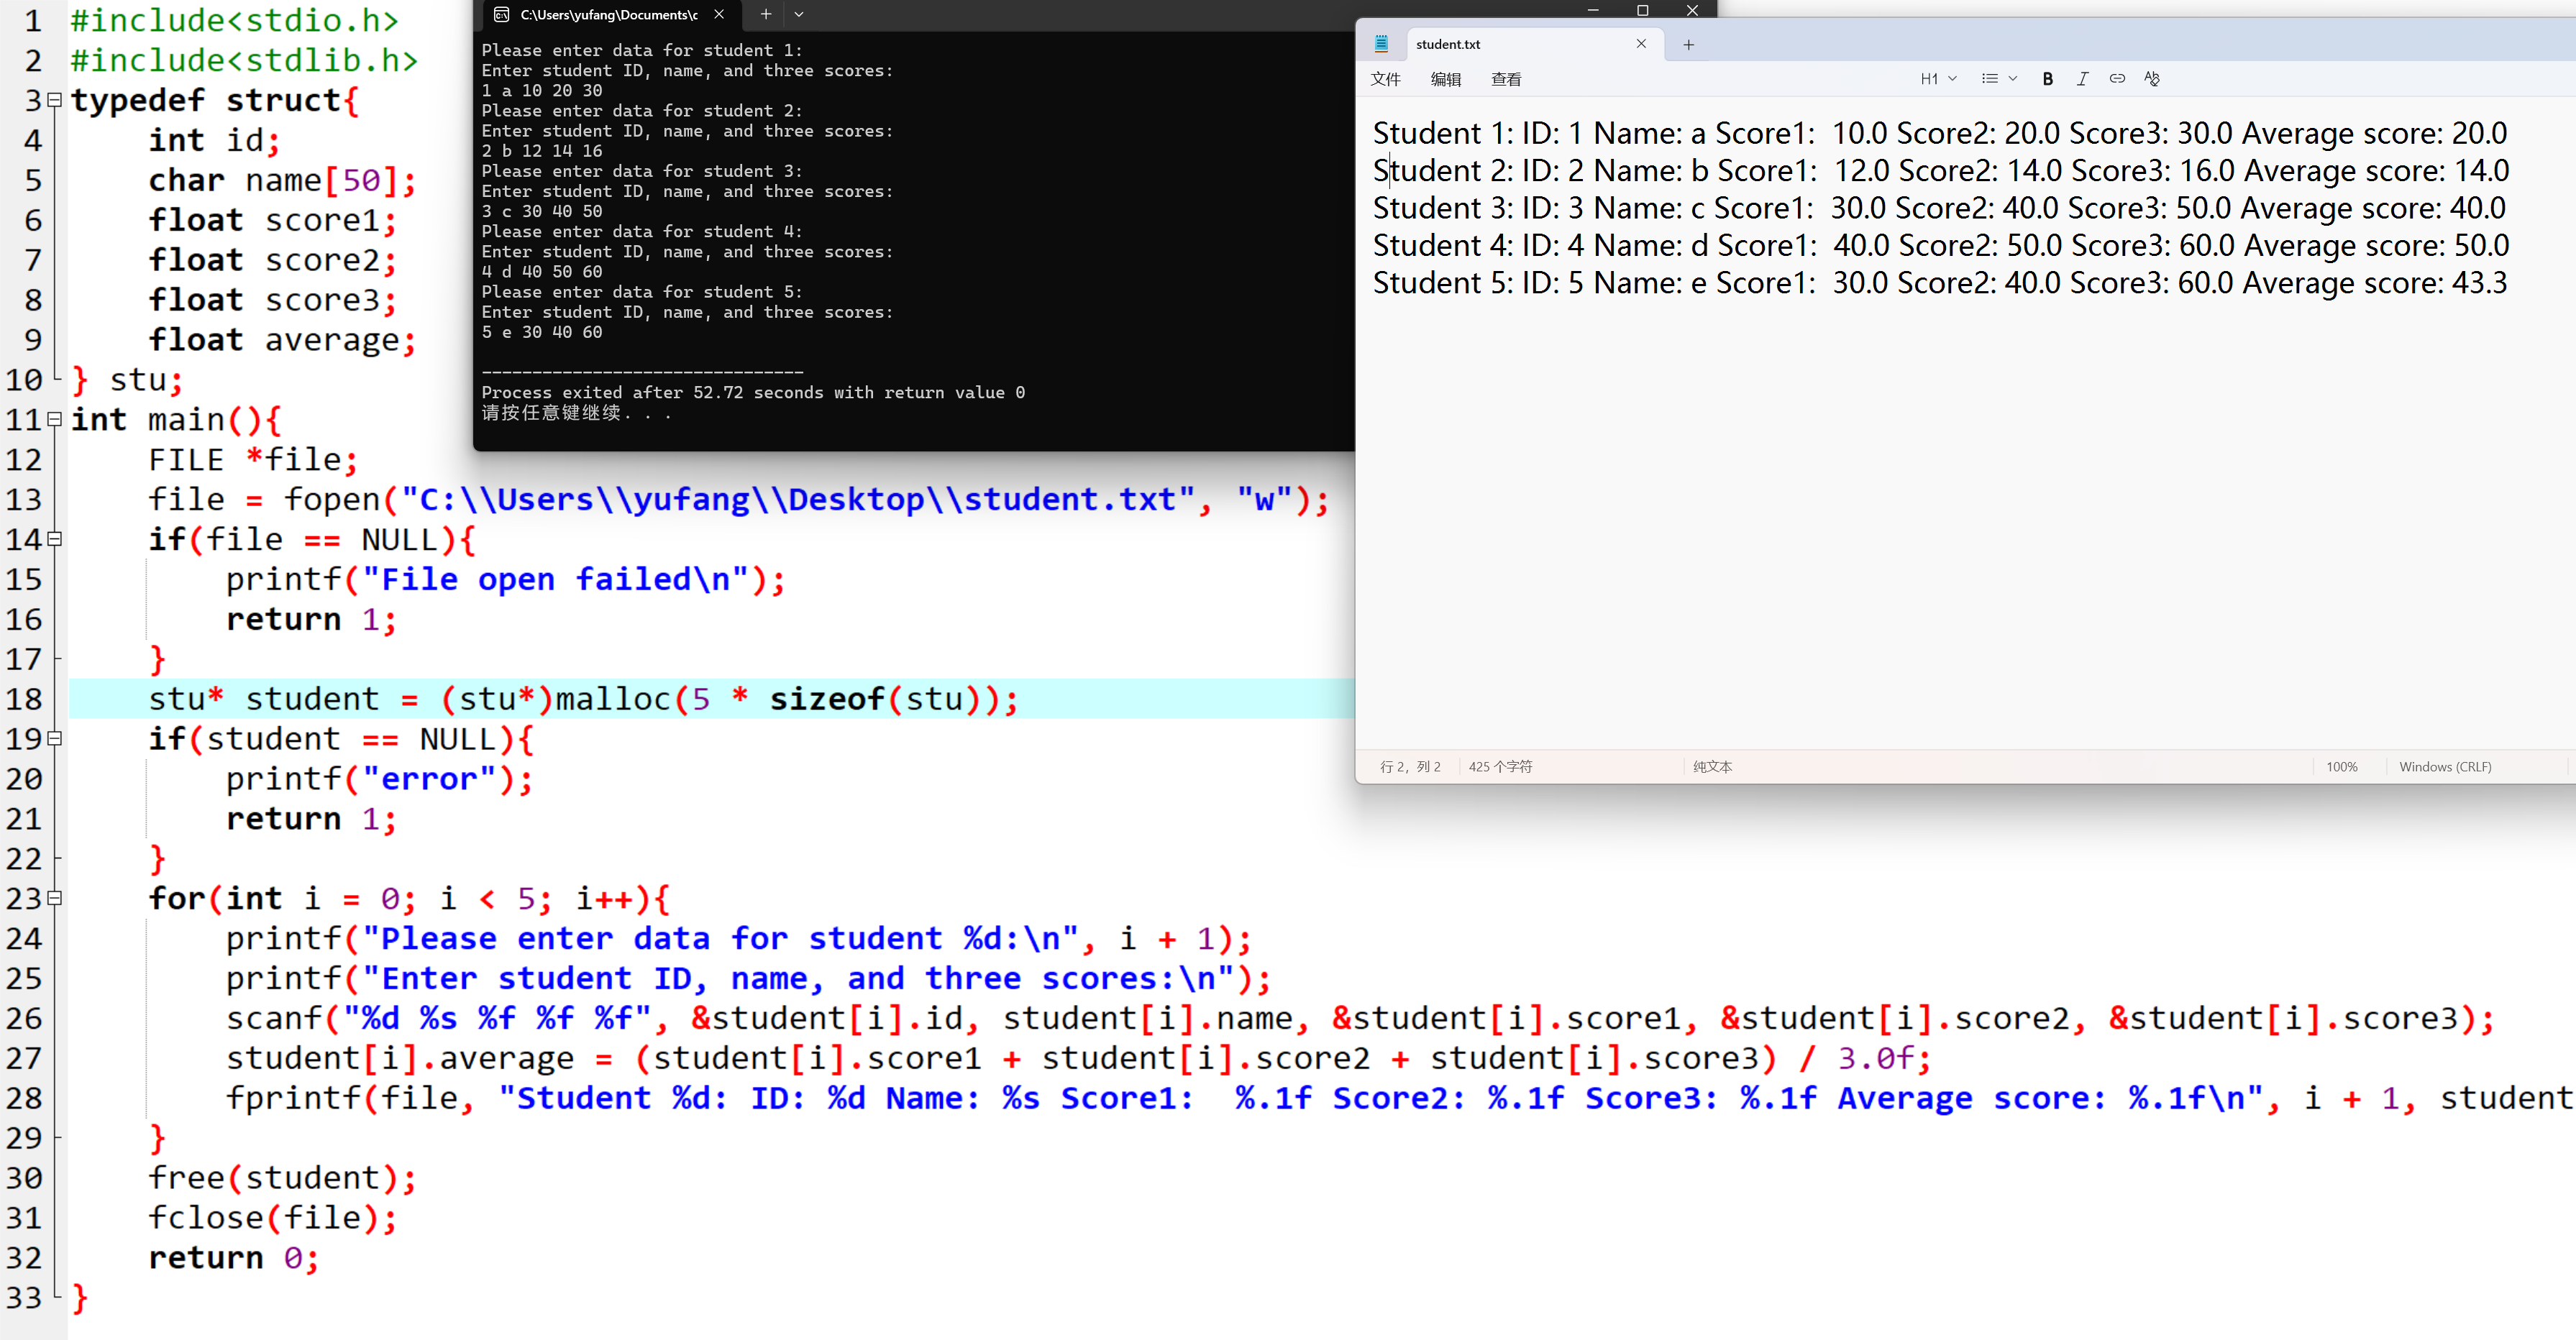Collapse the main function fold marker
Viewport: 2576px width, 1340px height.
pyautogui.click(x=55, y=419)
